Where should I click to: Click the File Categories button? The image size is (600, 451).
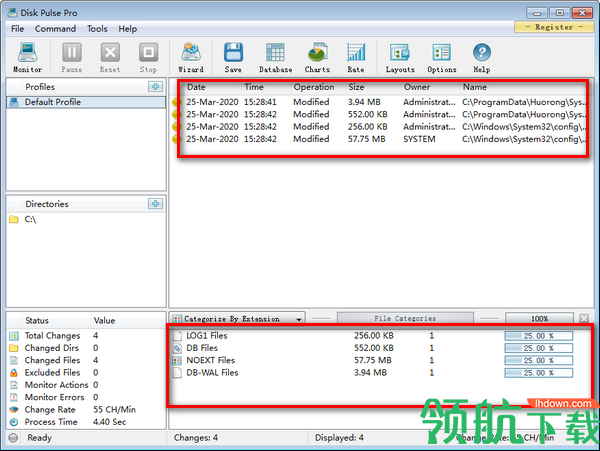(405, 318)
